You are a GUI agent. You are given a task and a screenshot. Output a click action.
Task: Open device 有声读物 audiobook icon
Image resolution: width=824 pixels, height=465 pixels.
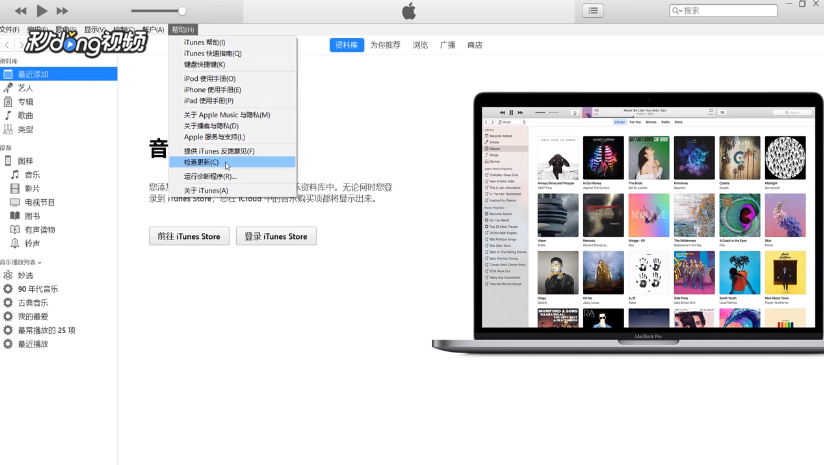point(15,230)
